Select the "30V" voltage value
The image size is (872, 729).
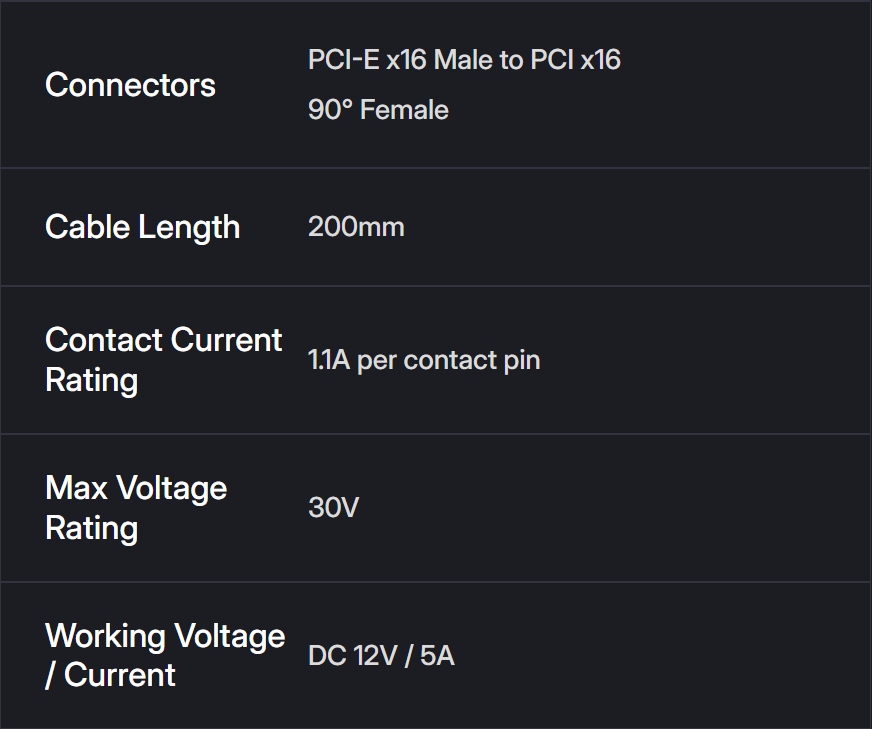coord(333,508)
